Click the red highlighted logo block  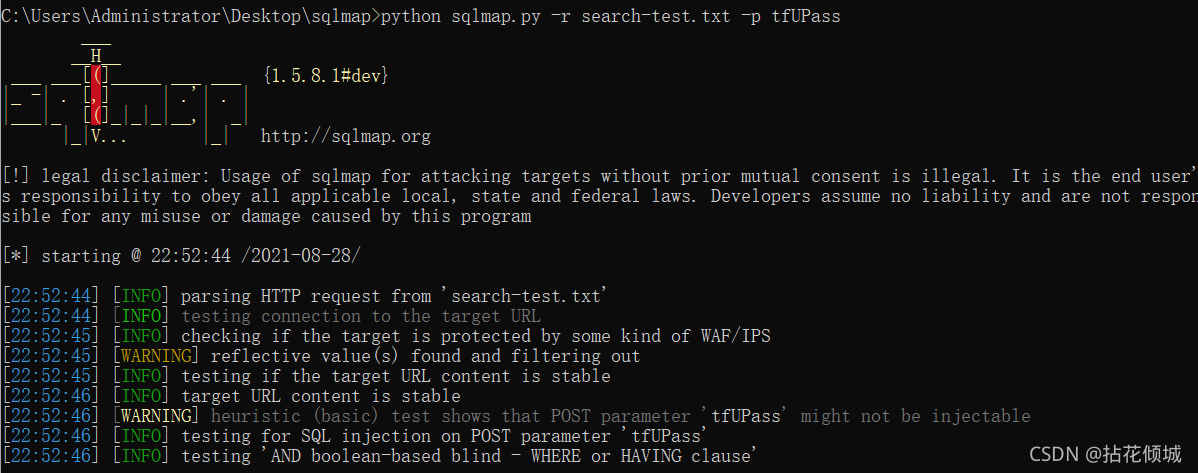[96, 96]
